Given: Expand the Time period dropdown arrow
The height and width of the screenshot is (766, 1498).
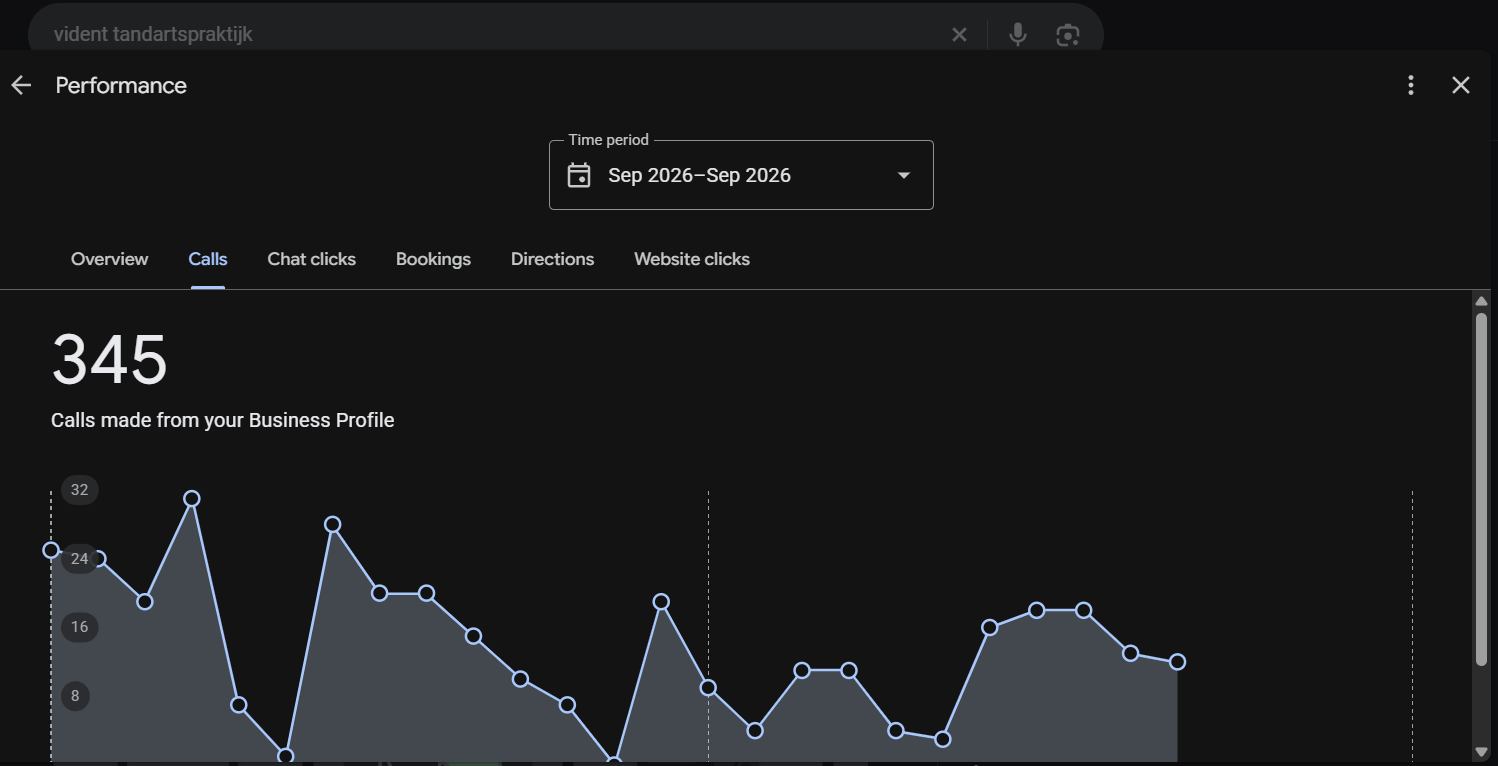Looking at the screenshot, I should click(x=904, y=176).
